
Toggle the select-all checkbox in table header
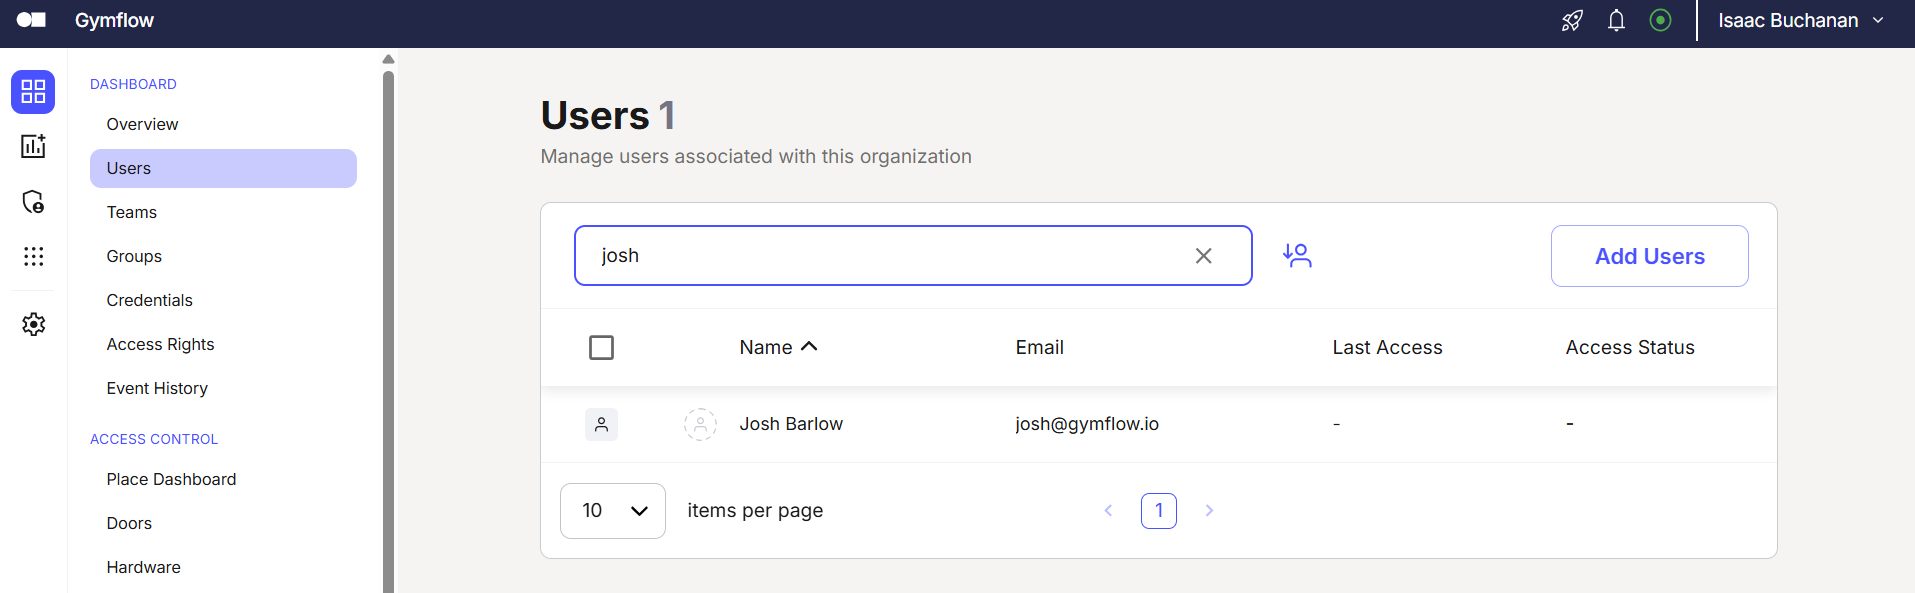(x=601, y=347)
